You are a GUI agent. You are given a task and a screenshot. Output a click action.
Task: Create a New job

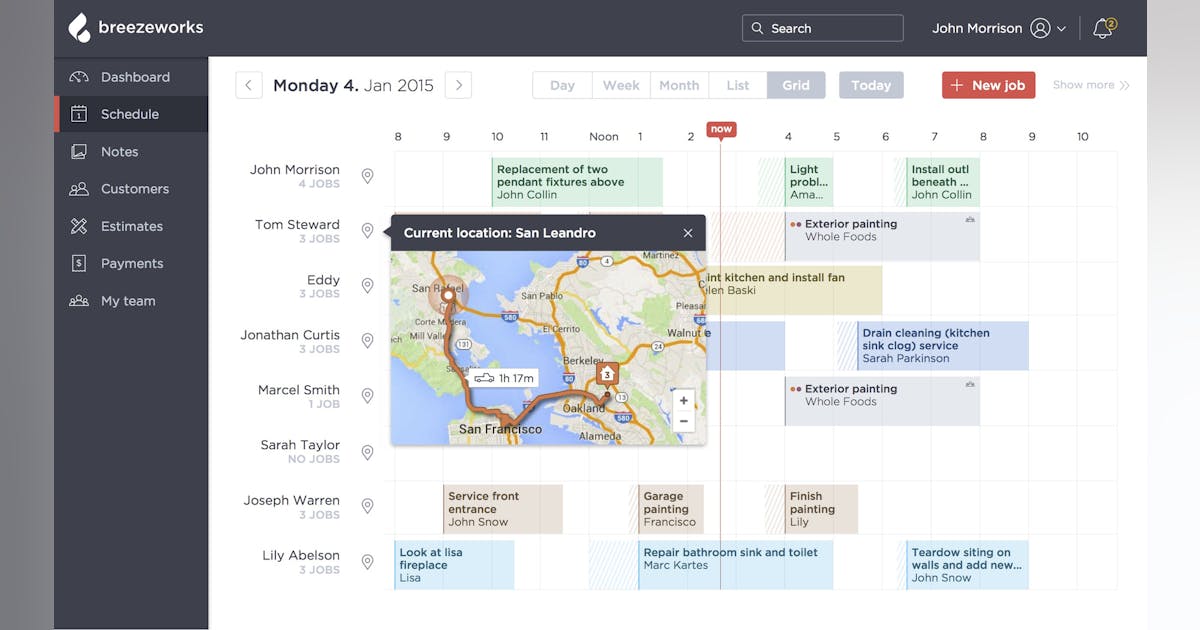[x=988, y=85]
